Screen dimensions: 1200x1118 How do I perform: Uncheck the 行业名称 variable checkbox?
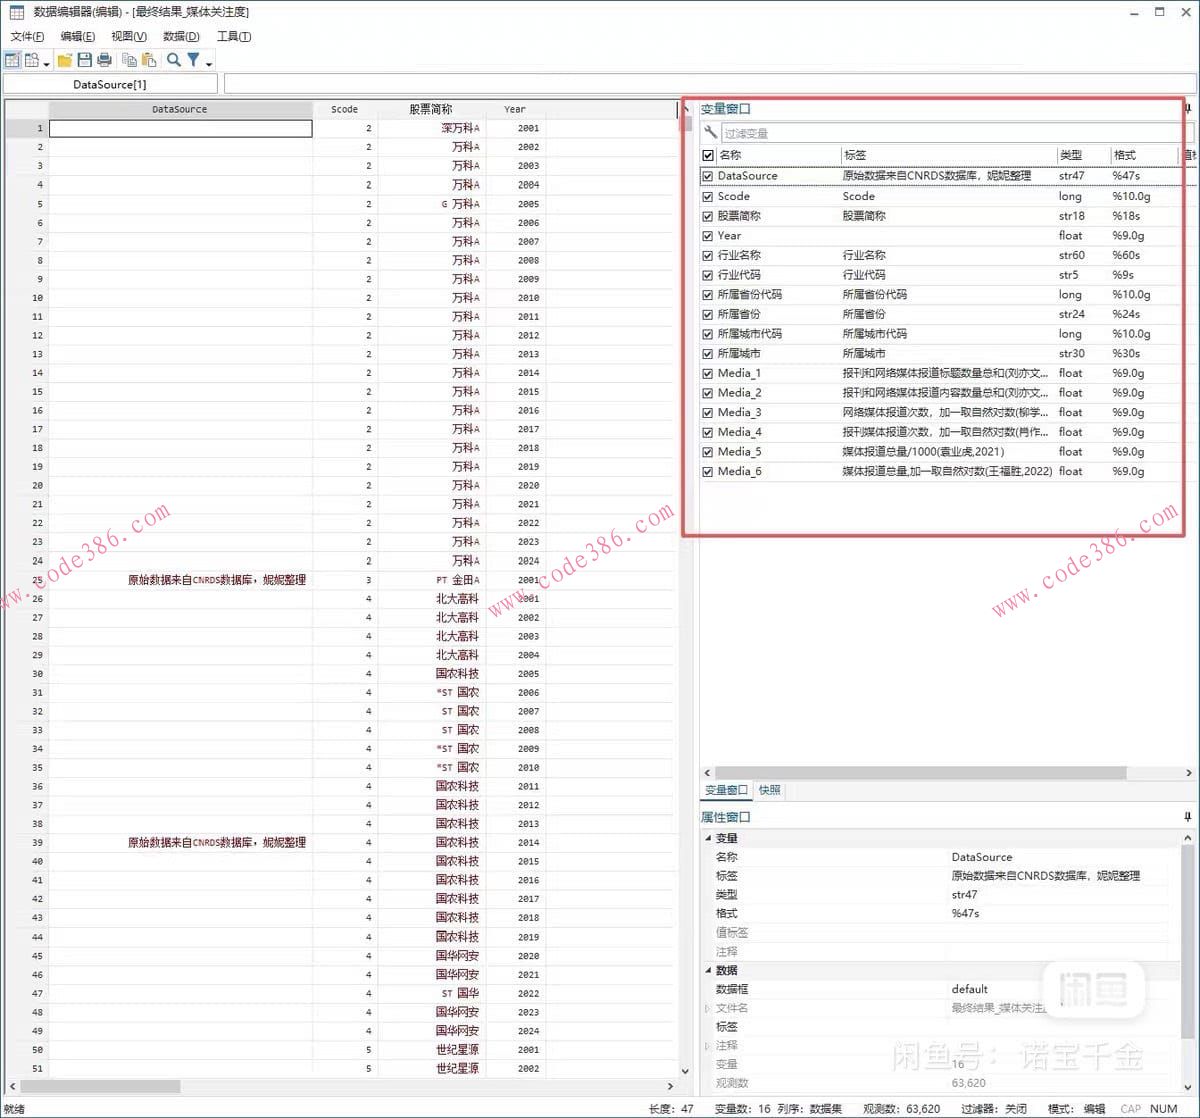pos(708,255)
